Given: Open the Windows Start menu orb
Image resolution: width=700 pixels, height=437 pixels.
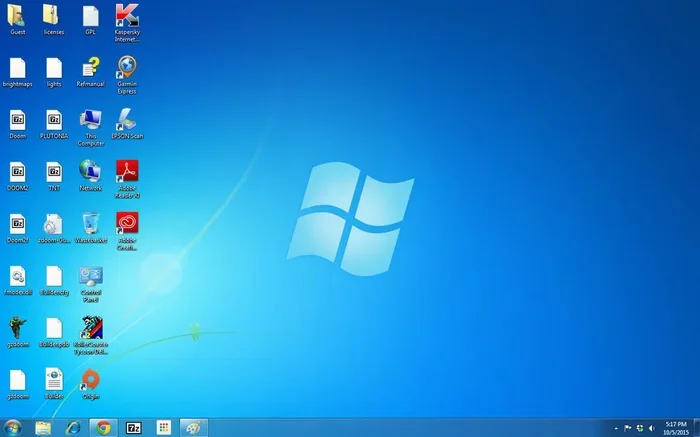Looking at the screenshot, I should click(x=12, y=428).
